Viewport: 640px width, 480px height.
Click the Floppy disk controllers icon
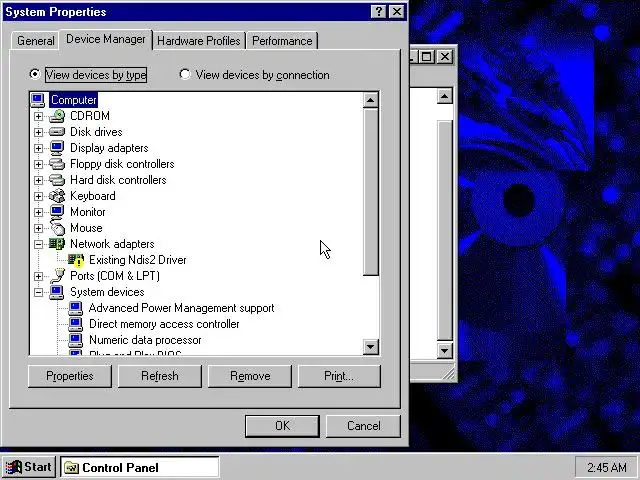tap(57, 164)
